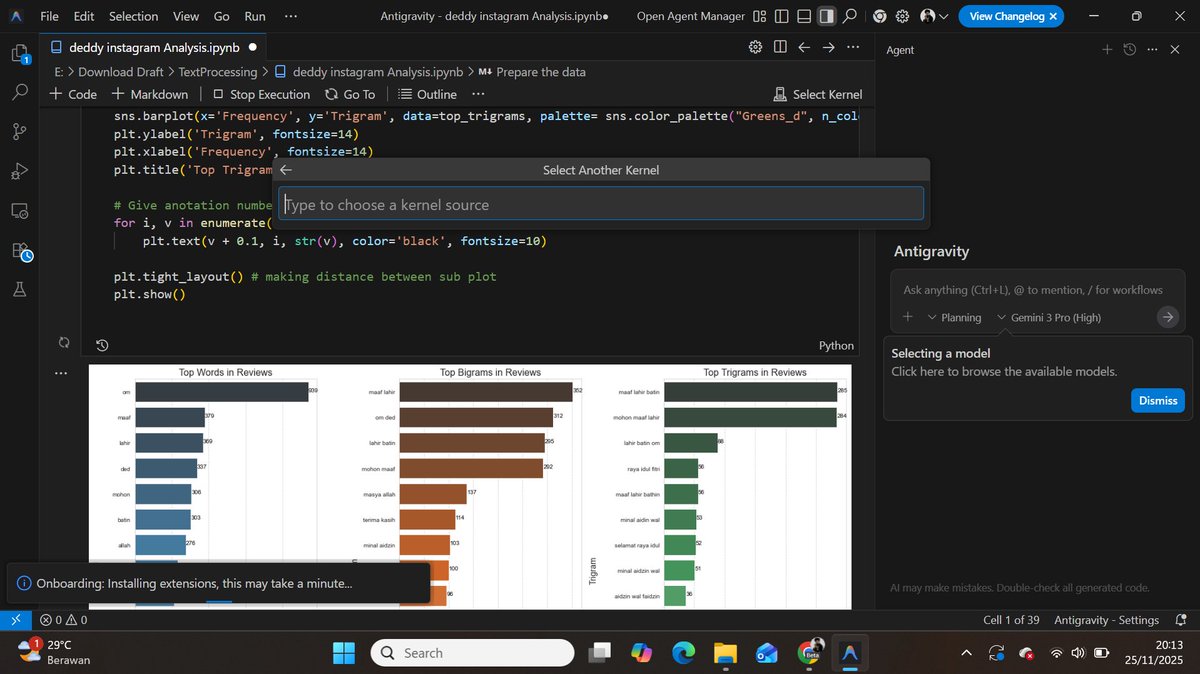Open the remote window indicator in status bar

[14, 620]
